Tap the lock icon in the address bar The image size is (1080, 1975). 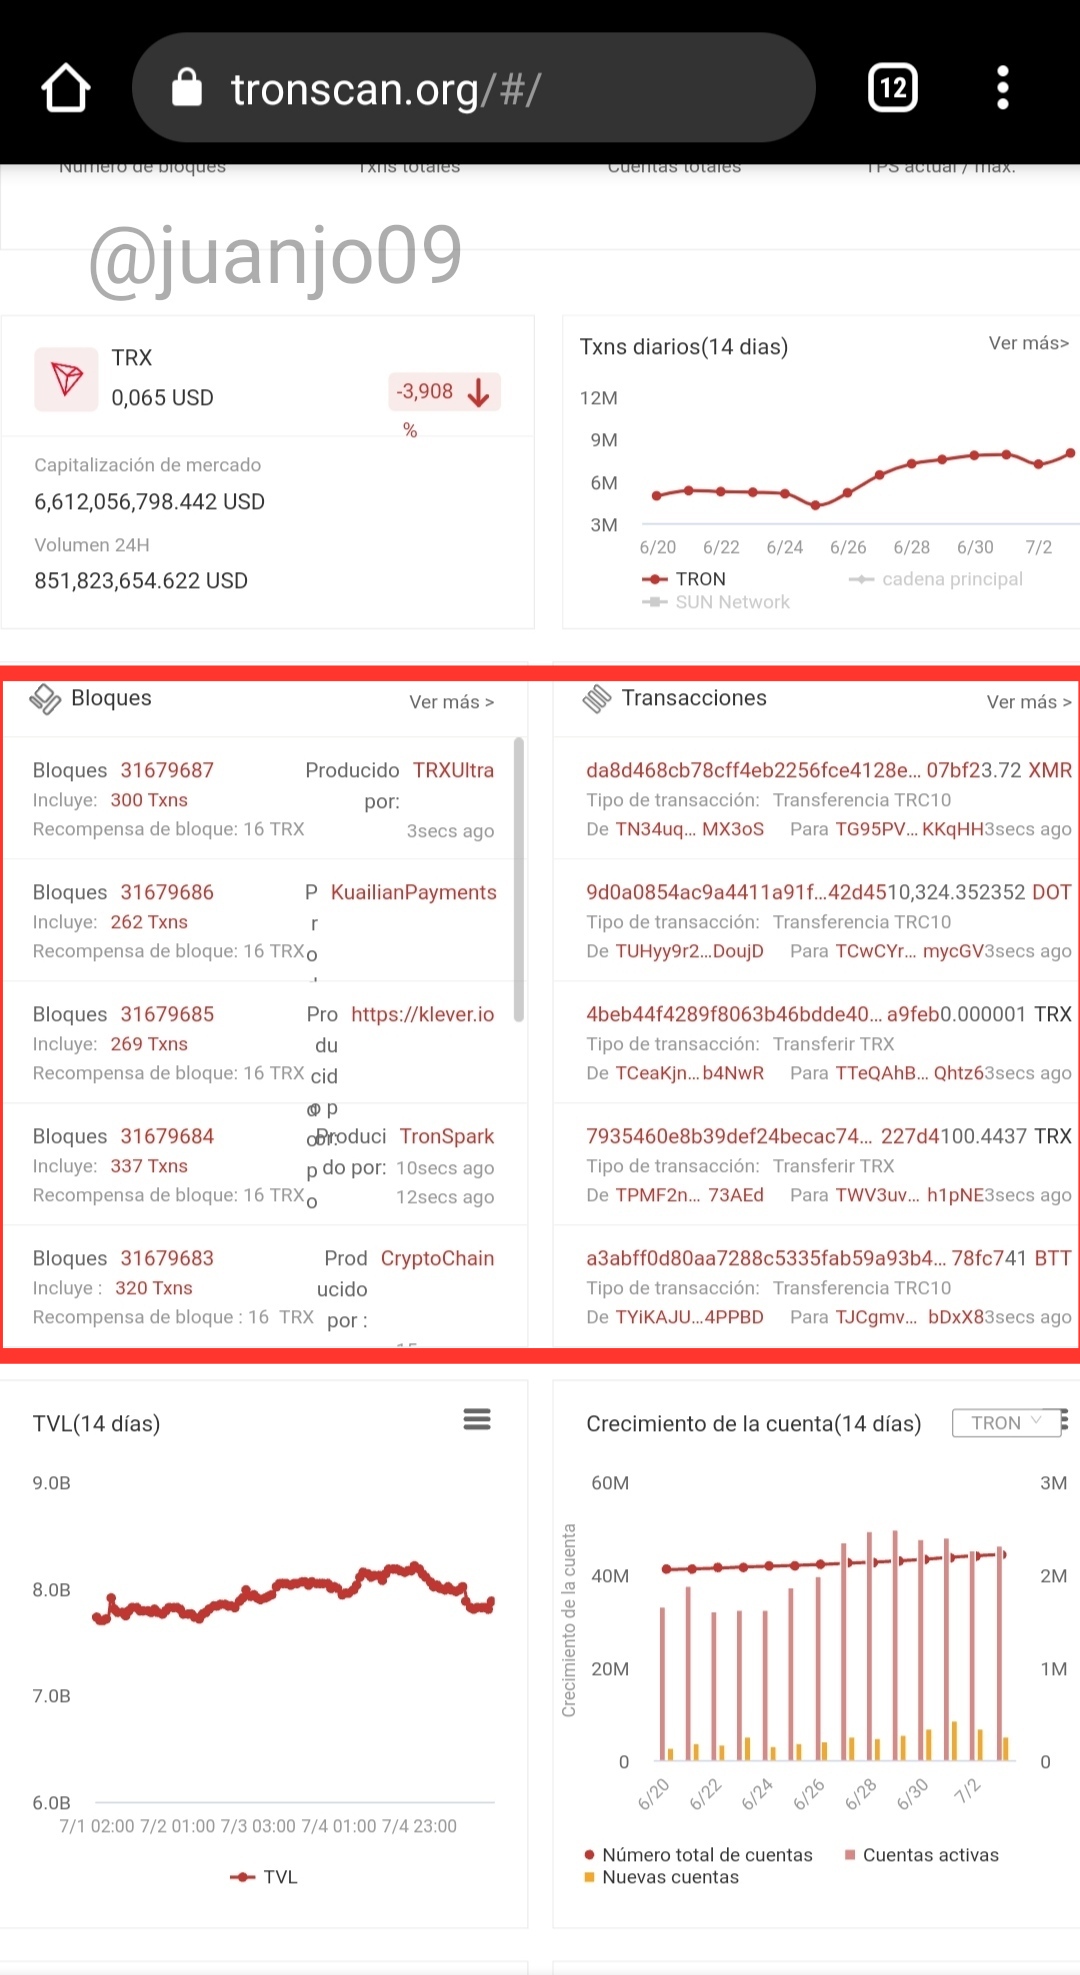click(x=187, y=88)
